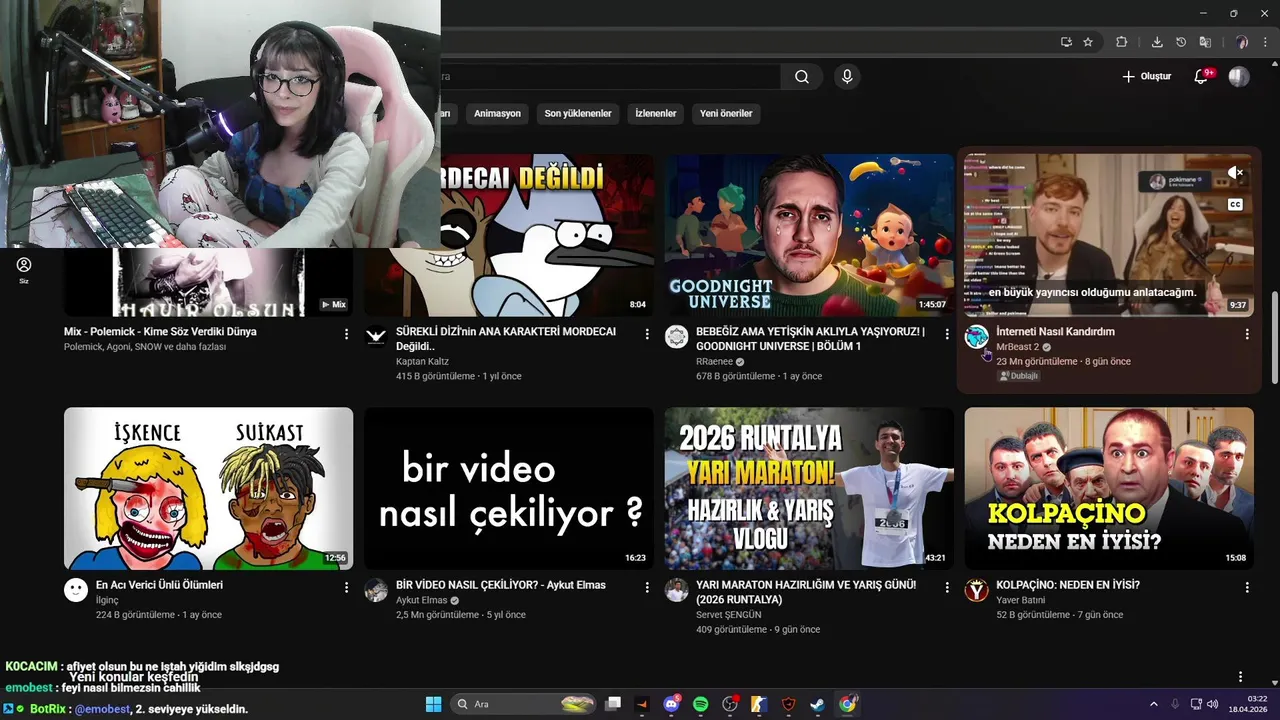This screenshot has height=720, width=1280.
Task: Select the Yeni öneriler filter chip
Action: coord(726,113)
